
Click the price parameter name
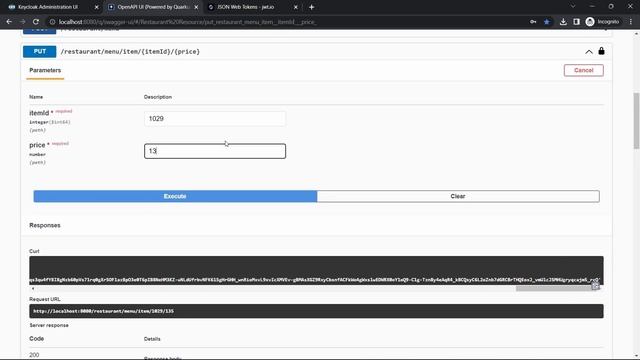pyautogui.click(x=37, y=145)
